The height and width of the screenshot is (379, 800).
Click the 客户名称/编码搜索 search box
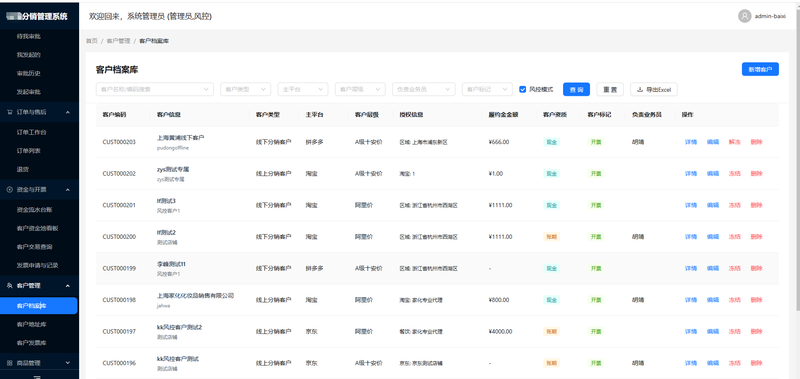tap(155, 89)
